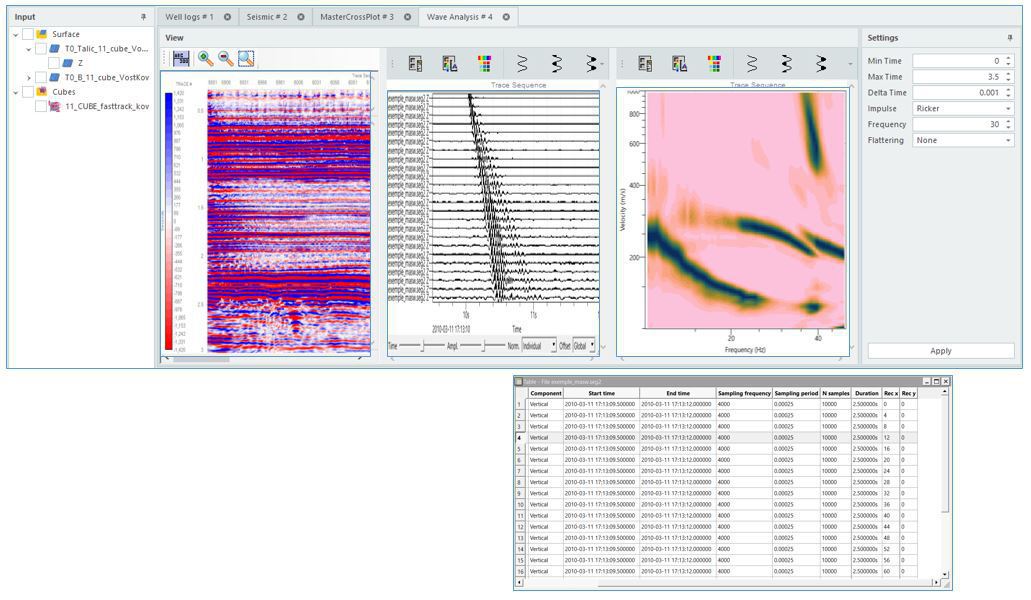Open the Norm Individual dropdown

click(539, 346)
